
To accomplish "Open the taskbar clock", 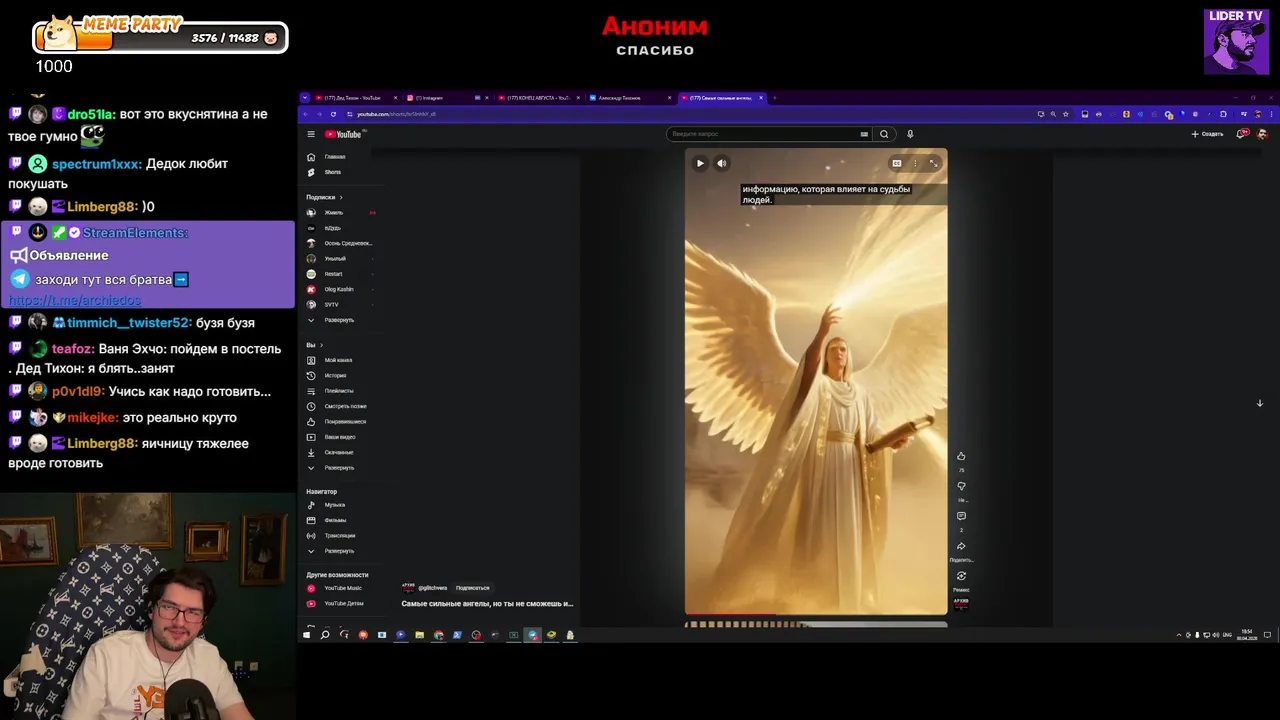I will (x=1247, y=635).
